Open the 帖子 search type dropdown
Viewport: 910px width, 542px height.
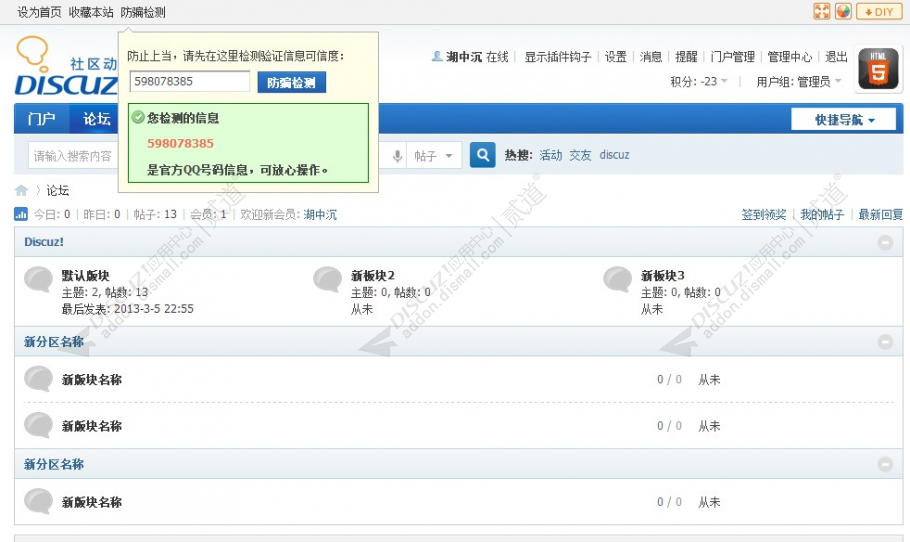coord(434,156)
